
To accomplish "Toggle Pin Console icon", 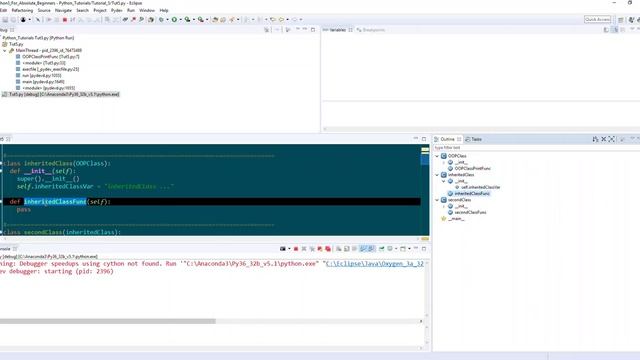I will click(x=381, y=249).
